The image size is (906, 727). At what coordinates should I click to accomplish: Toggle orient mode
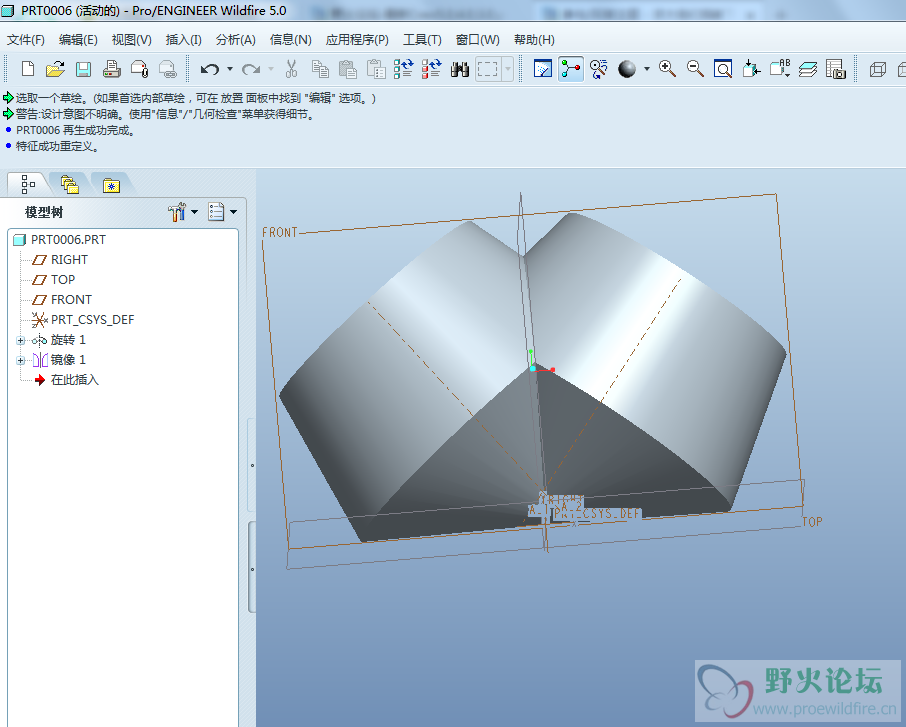599,69
